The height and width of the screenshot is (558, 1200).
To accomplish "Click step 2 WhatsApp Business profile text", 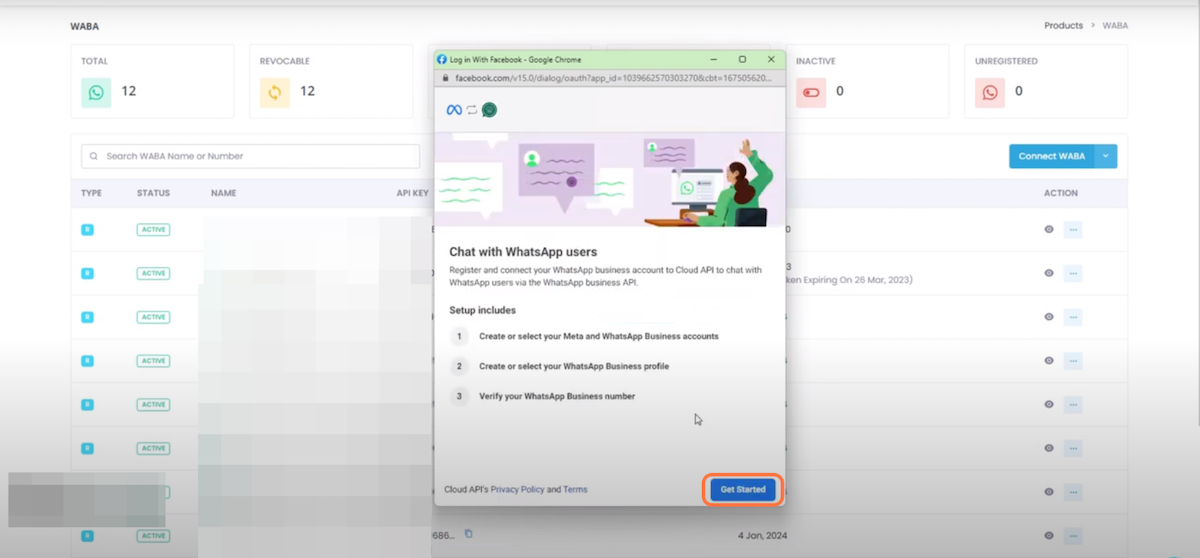I will (574, 366).
